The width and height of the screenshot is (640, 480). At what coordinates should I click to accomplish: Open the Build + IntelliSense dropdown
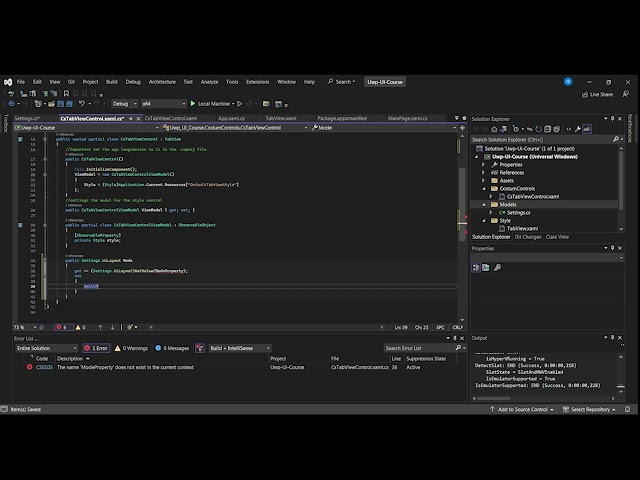[x=240, y=348]
